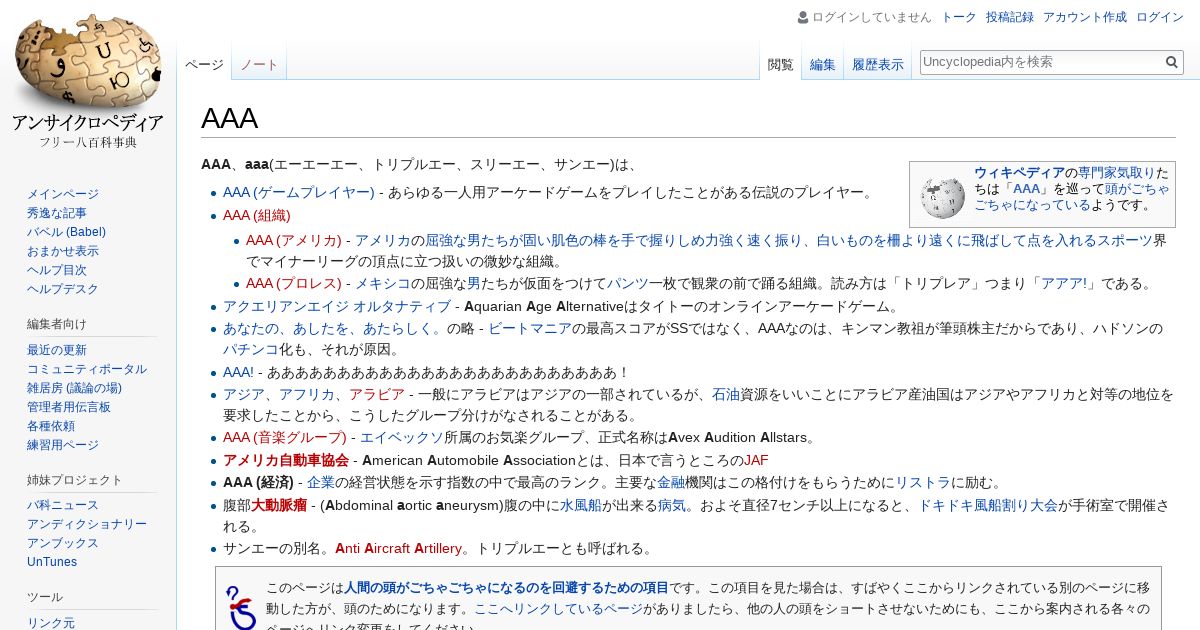Open red link AAA (プロレス)
1200x630 pixels.
tap(294, 283)
